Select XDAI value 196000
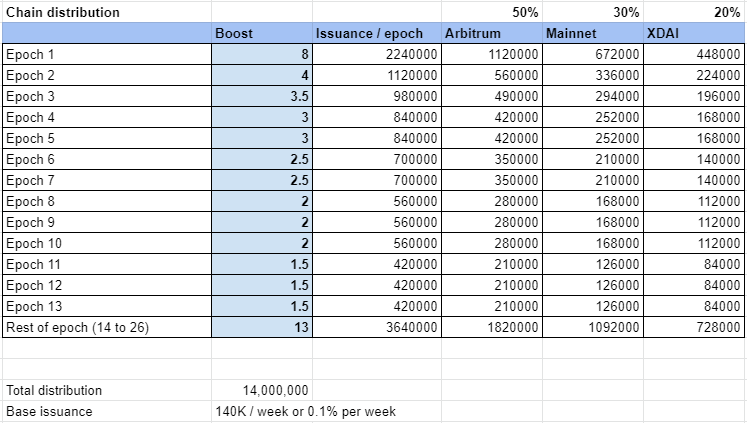Image resolution: width=747 pixels, height=423 pixels. pyautogui.click(x=694, y=96)
